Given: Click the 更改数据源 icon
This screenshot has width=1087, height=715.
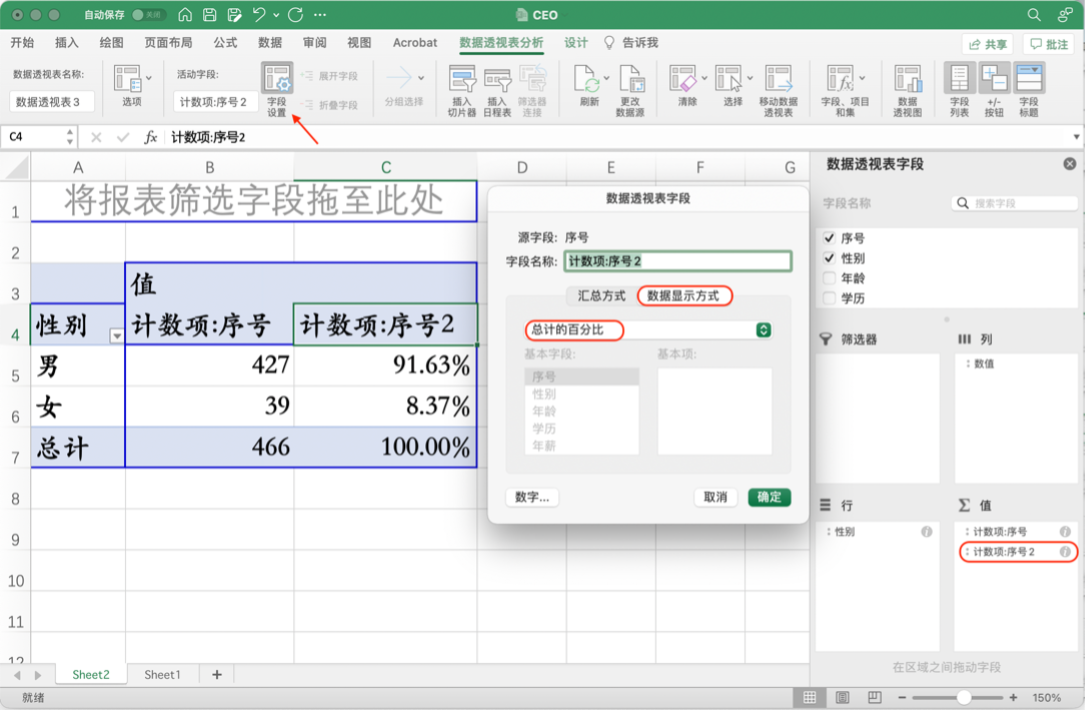Looking at the screenshot, I should click(x=630, y=80).
